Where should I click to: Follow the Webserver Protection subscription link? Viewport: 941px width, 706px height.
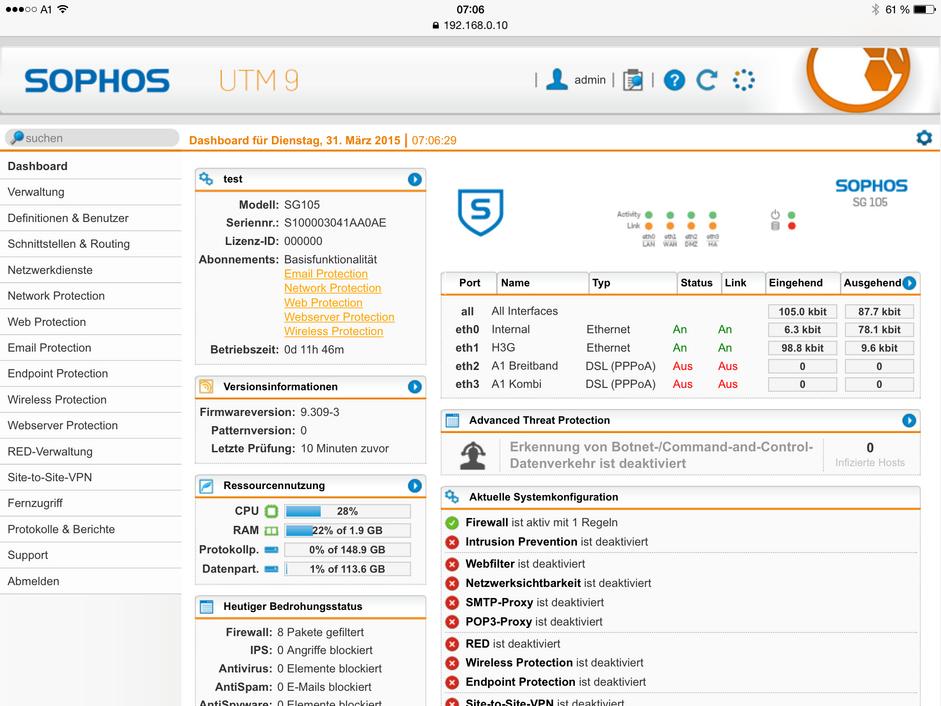(339, 317)
